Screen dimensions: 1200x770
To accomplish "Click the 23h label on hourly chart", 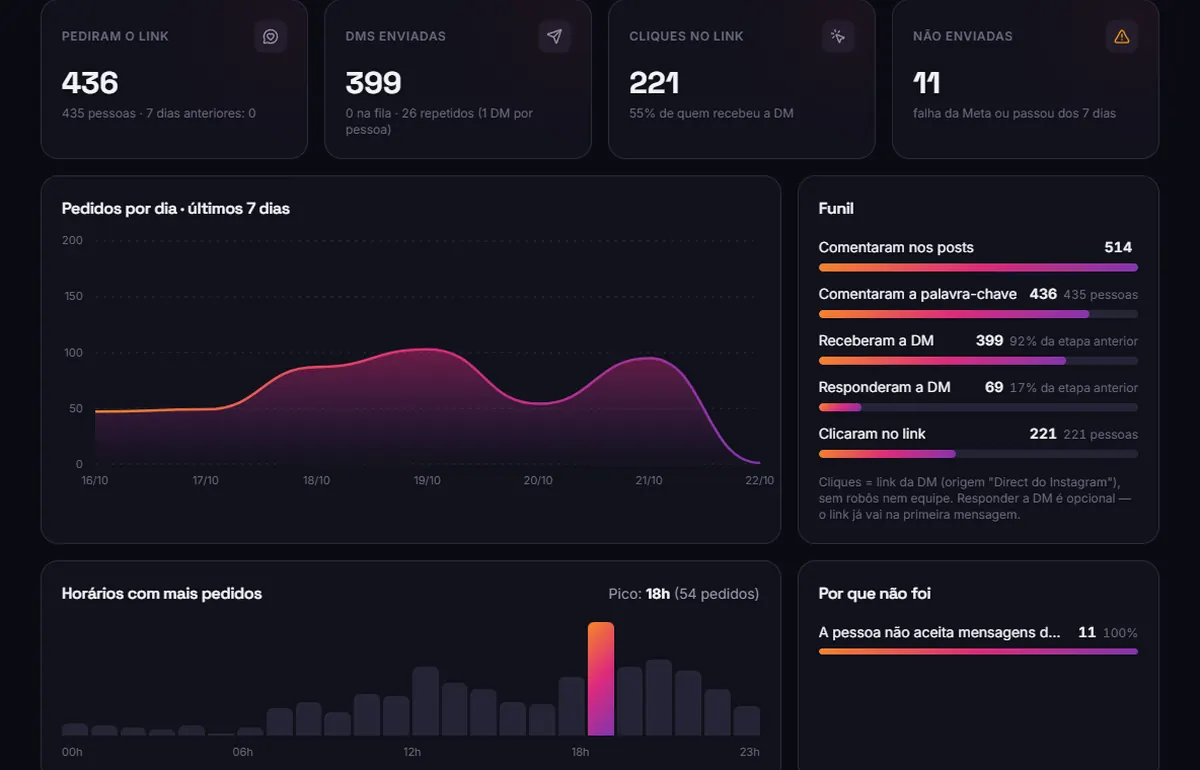I will [x=749, y=753].
